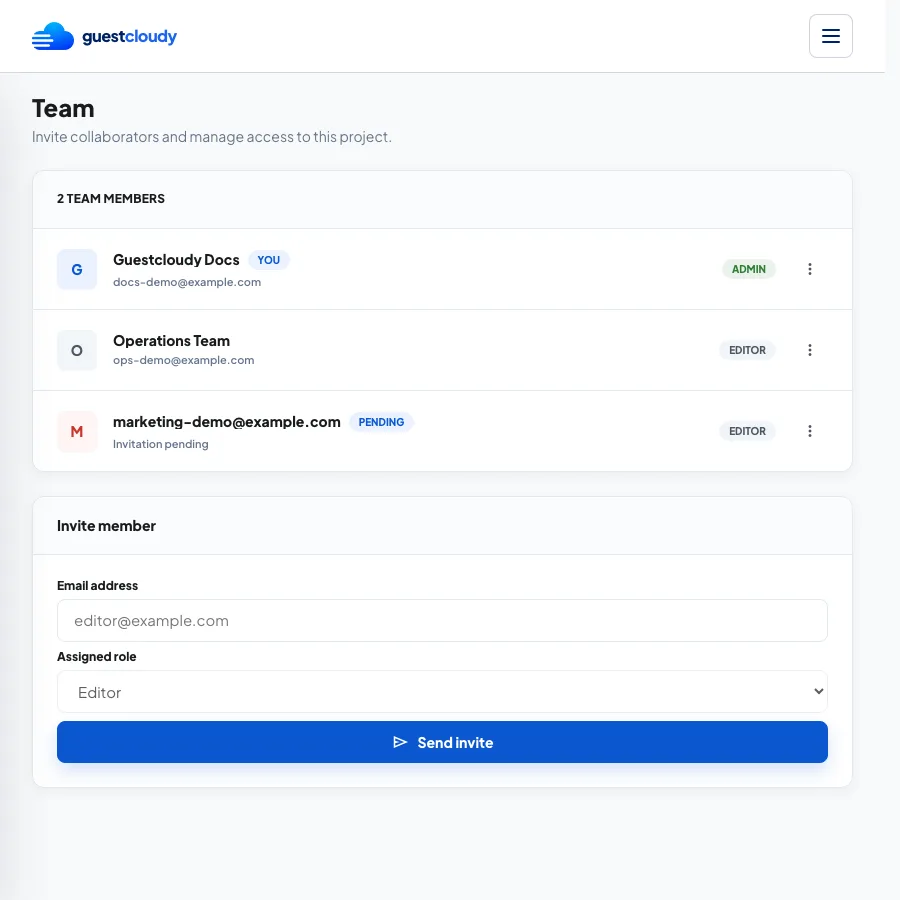The width and height of the screenshot is (900, 900).
Task: Open the hamburger menu button
Action: click(x=831, y=36)
